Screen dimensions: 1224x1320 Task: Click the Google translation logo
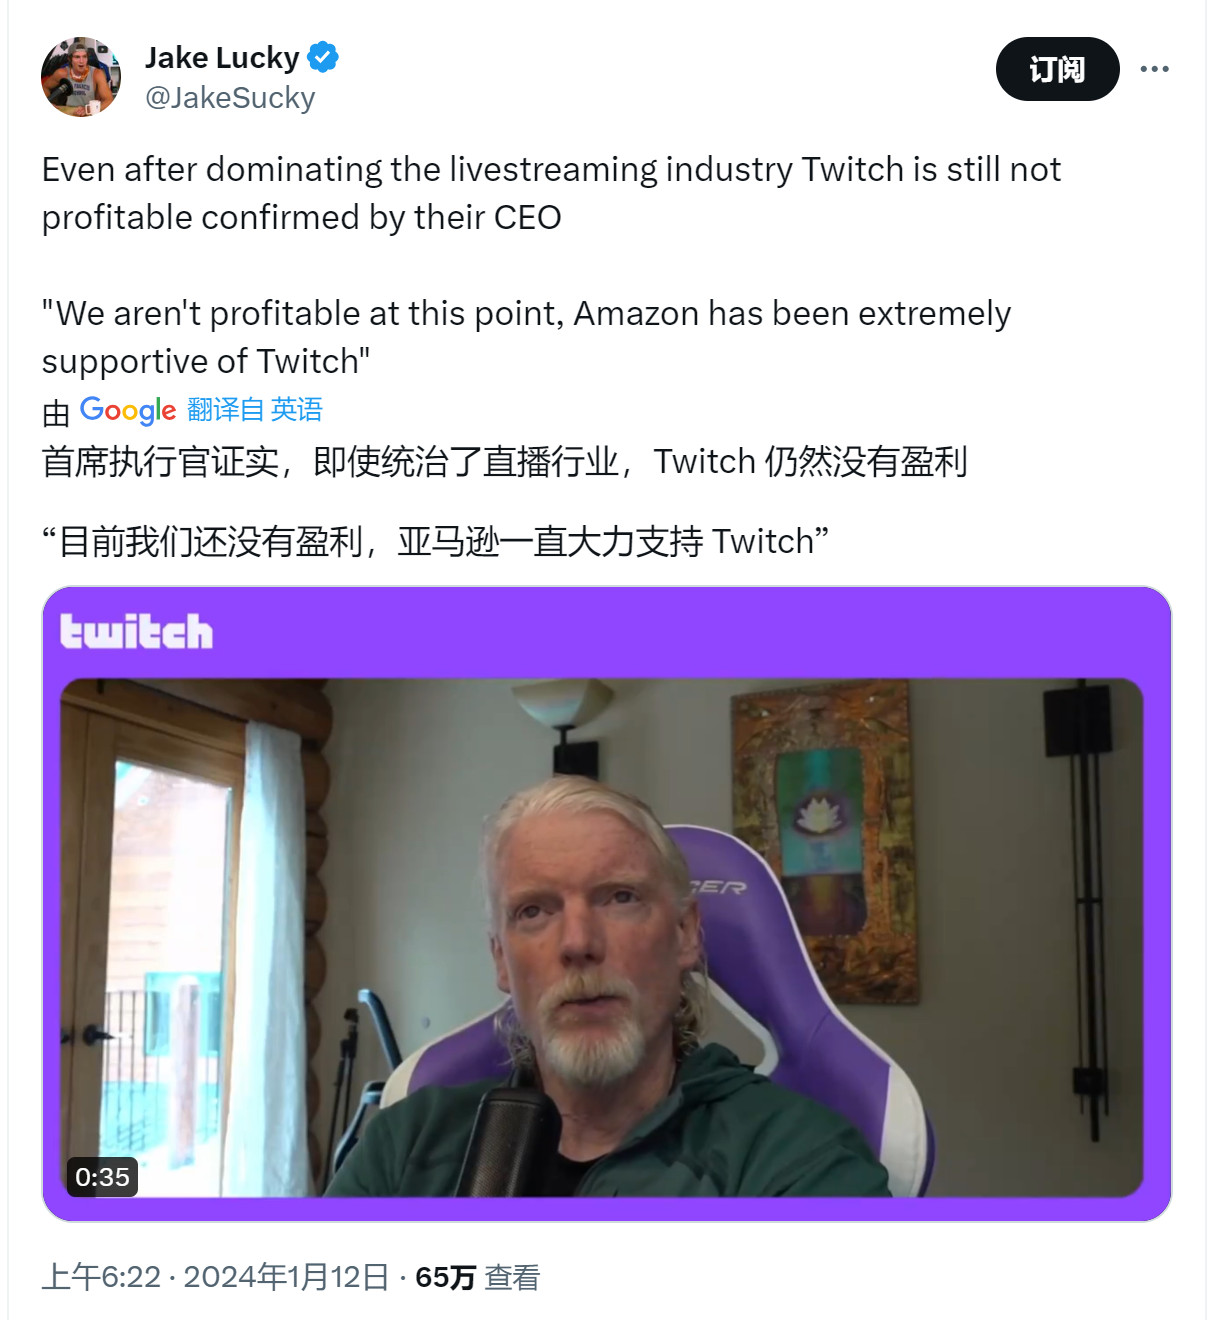128,410
